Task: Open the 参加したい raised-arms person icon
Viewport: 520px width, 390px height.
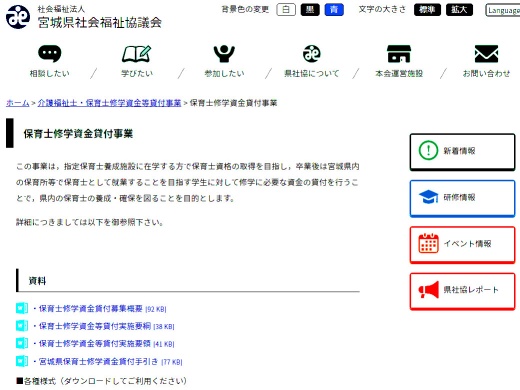Action: pos(224,54)
